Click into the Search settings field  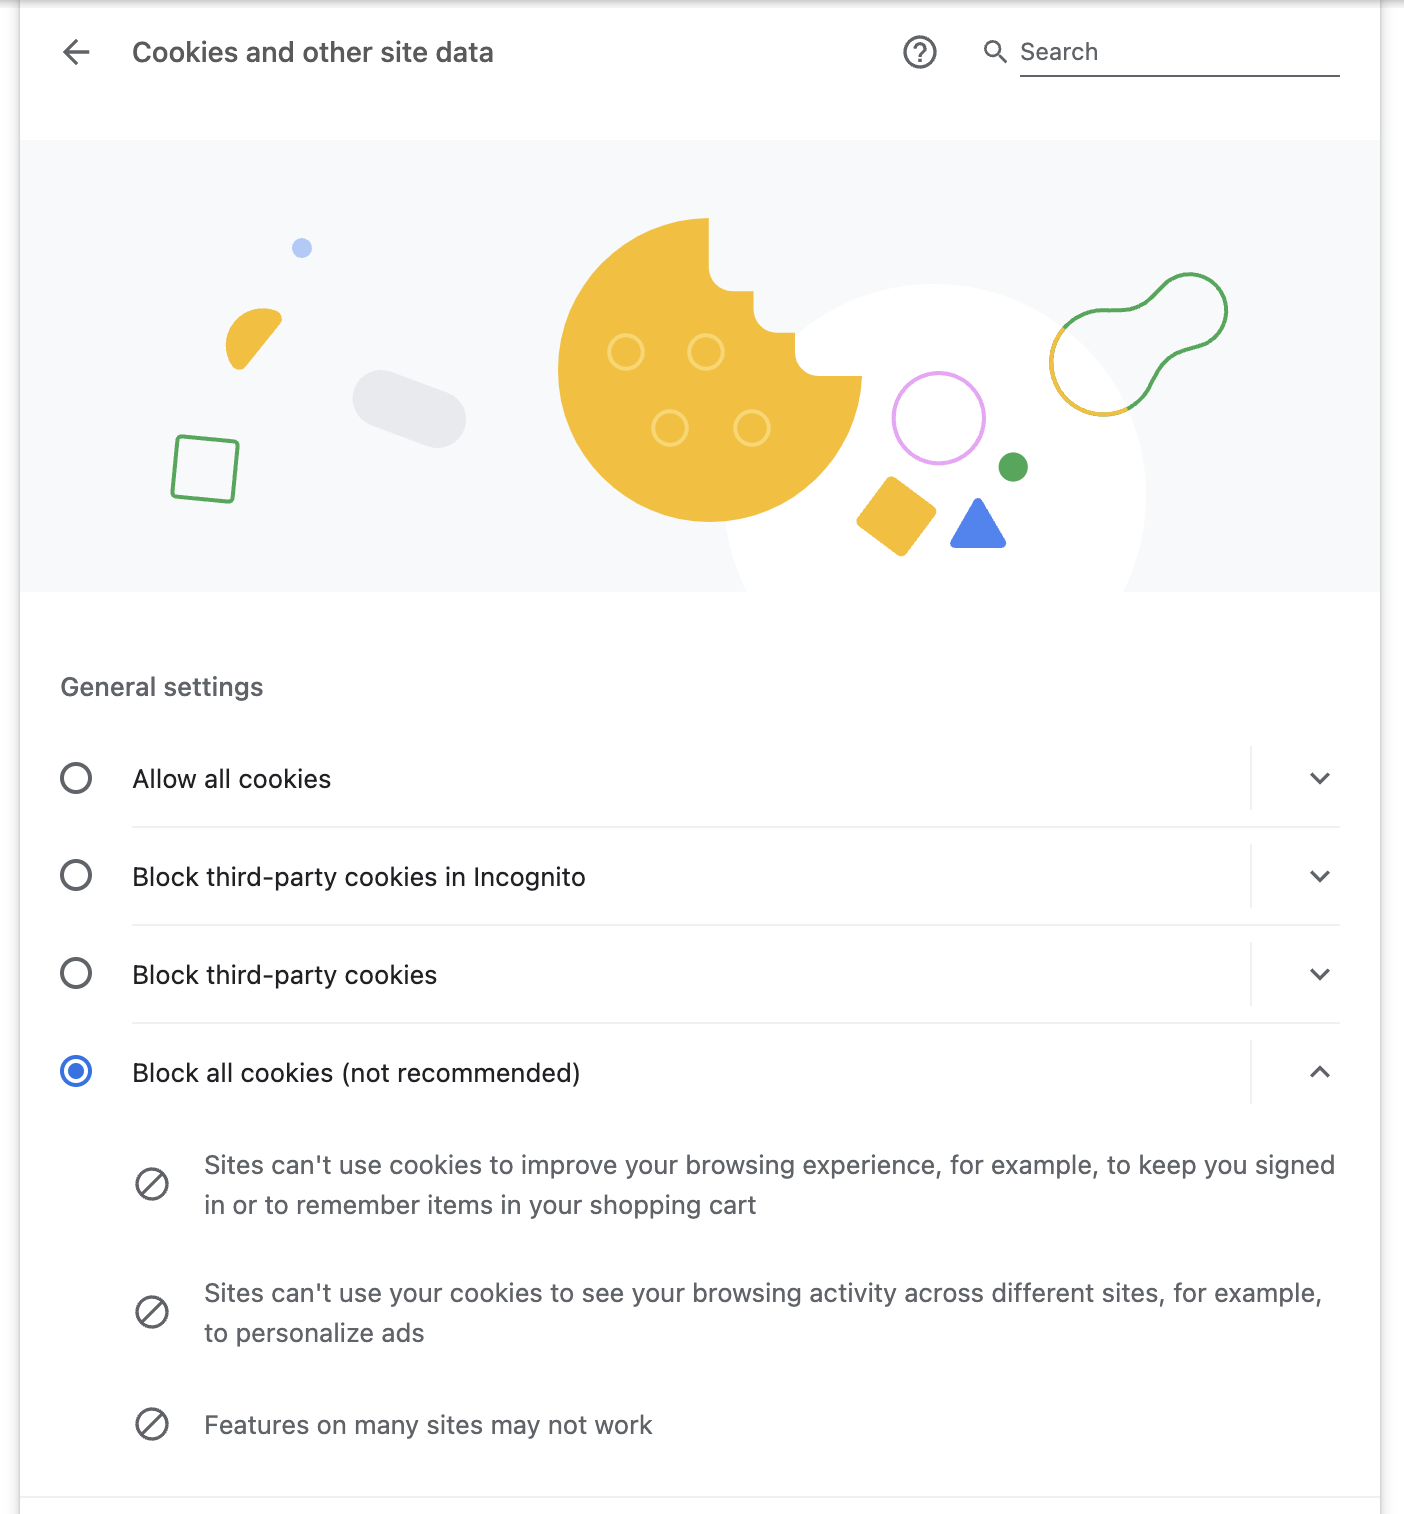(x=1179, y=52)
